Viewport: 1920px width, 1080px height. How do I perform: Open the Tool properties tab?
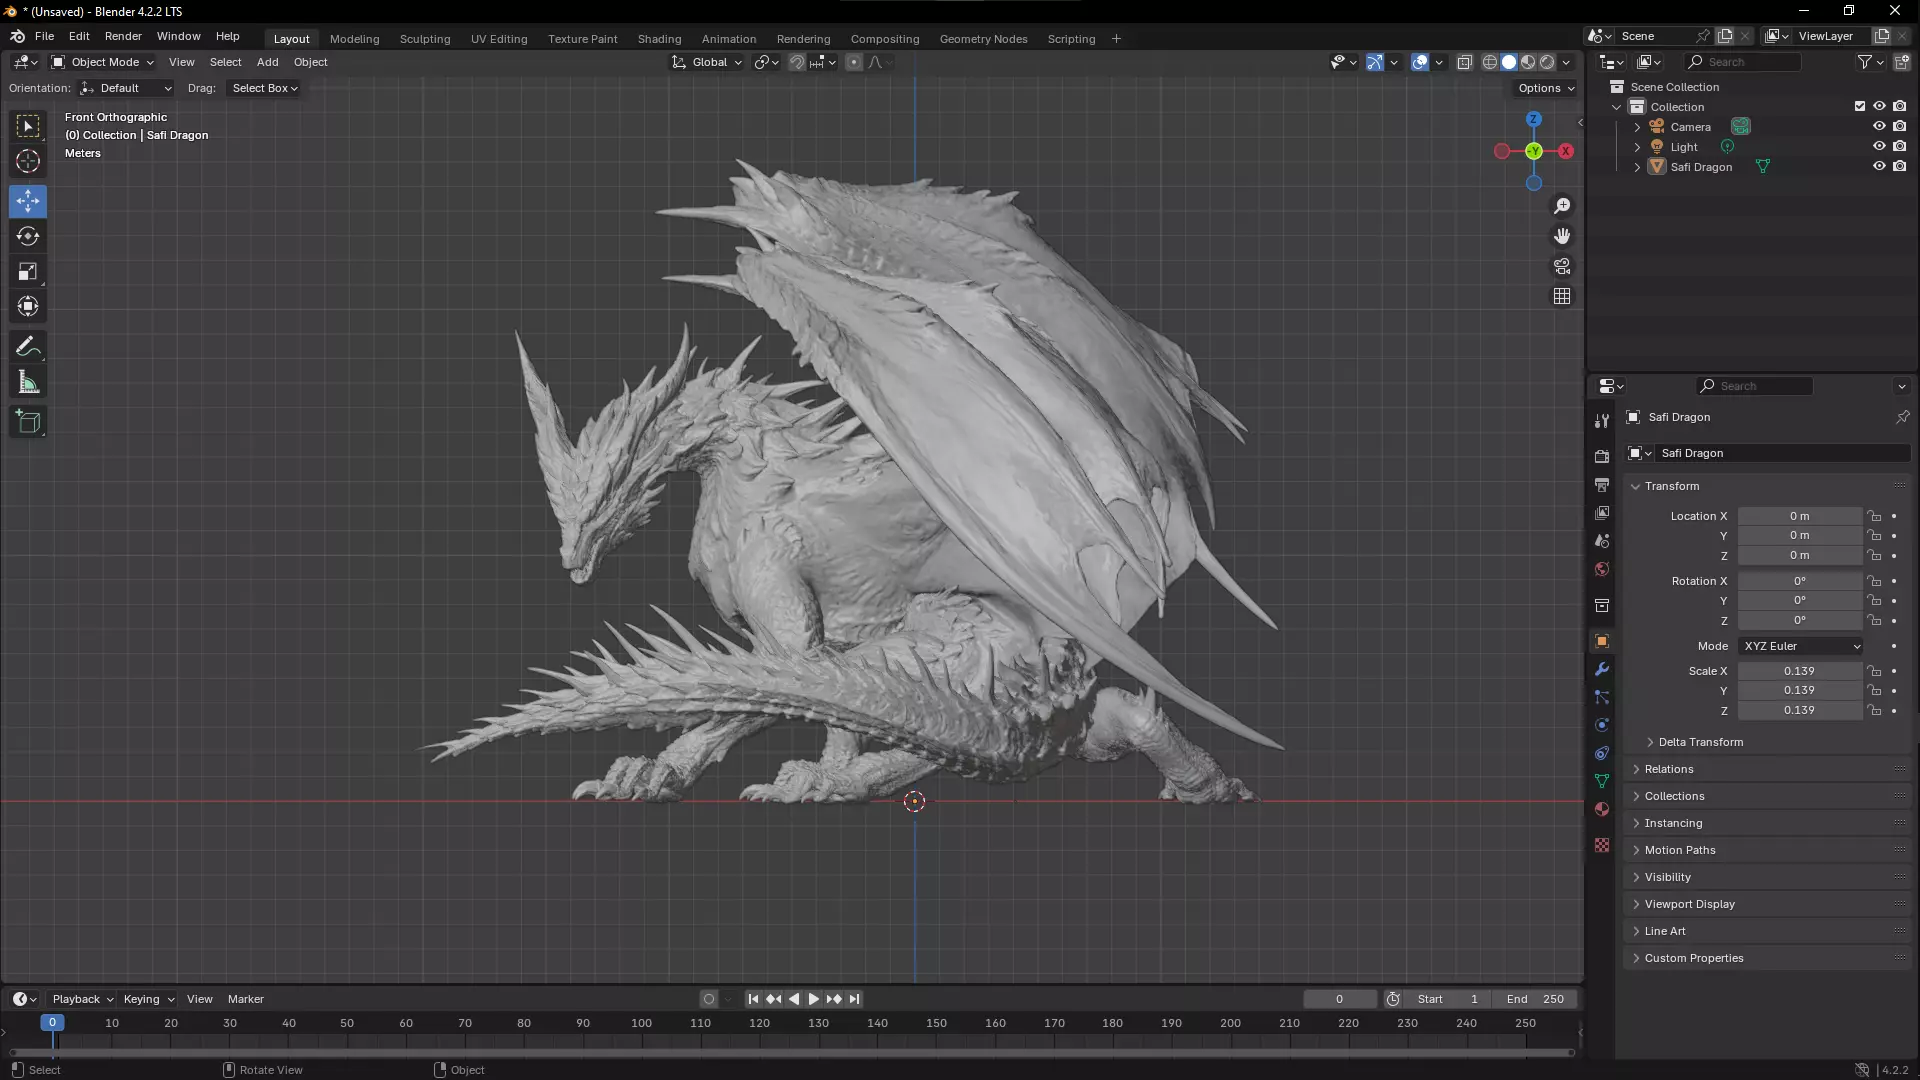click(x=1602, y=421)
